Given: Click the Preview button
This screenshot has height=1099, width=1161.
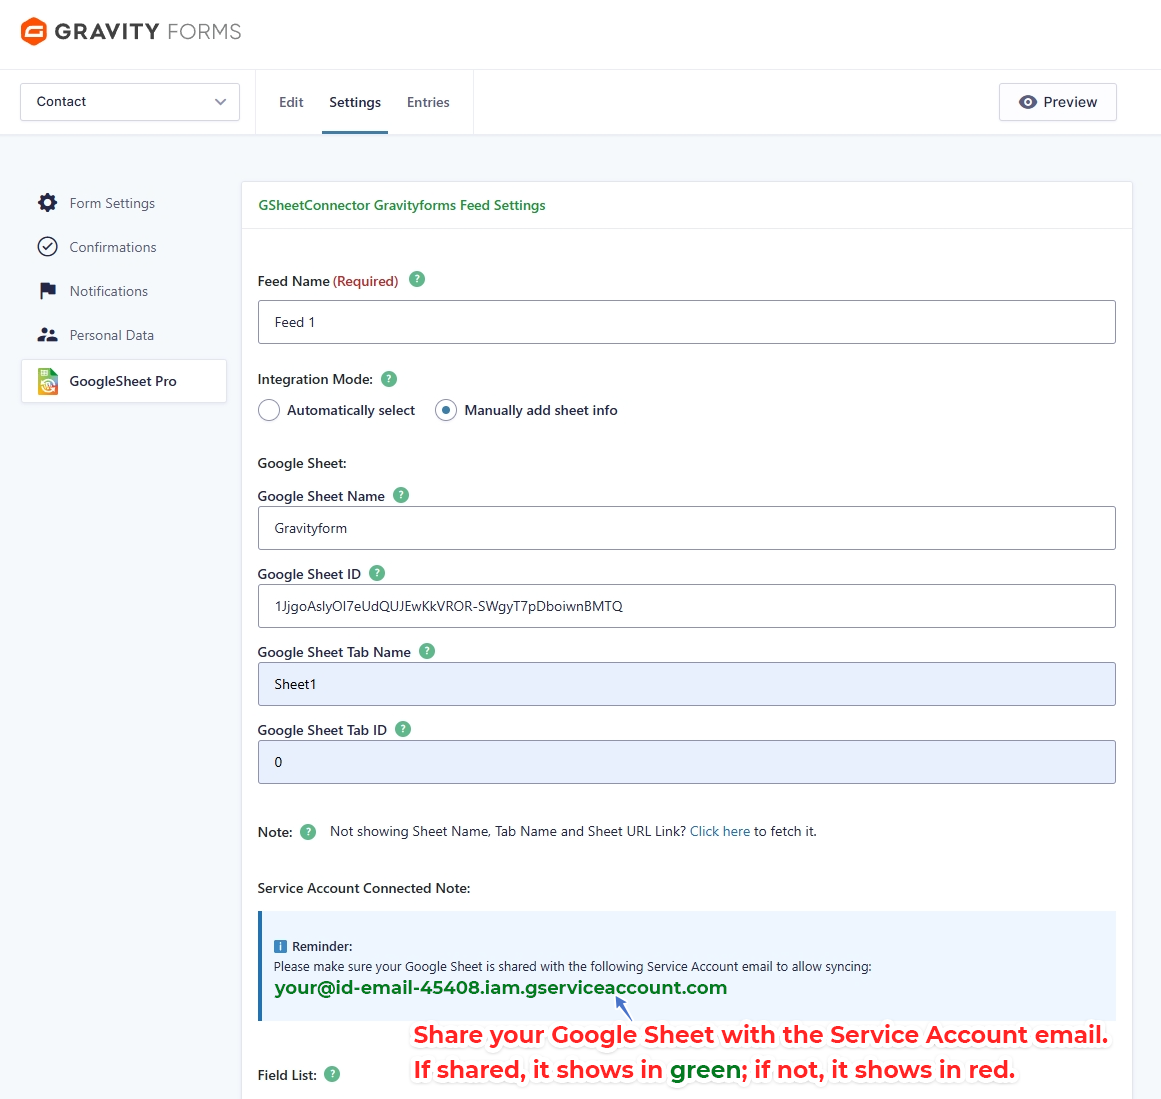Looking at the screenshot, I should [1057, 101].
